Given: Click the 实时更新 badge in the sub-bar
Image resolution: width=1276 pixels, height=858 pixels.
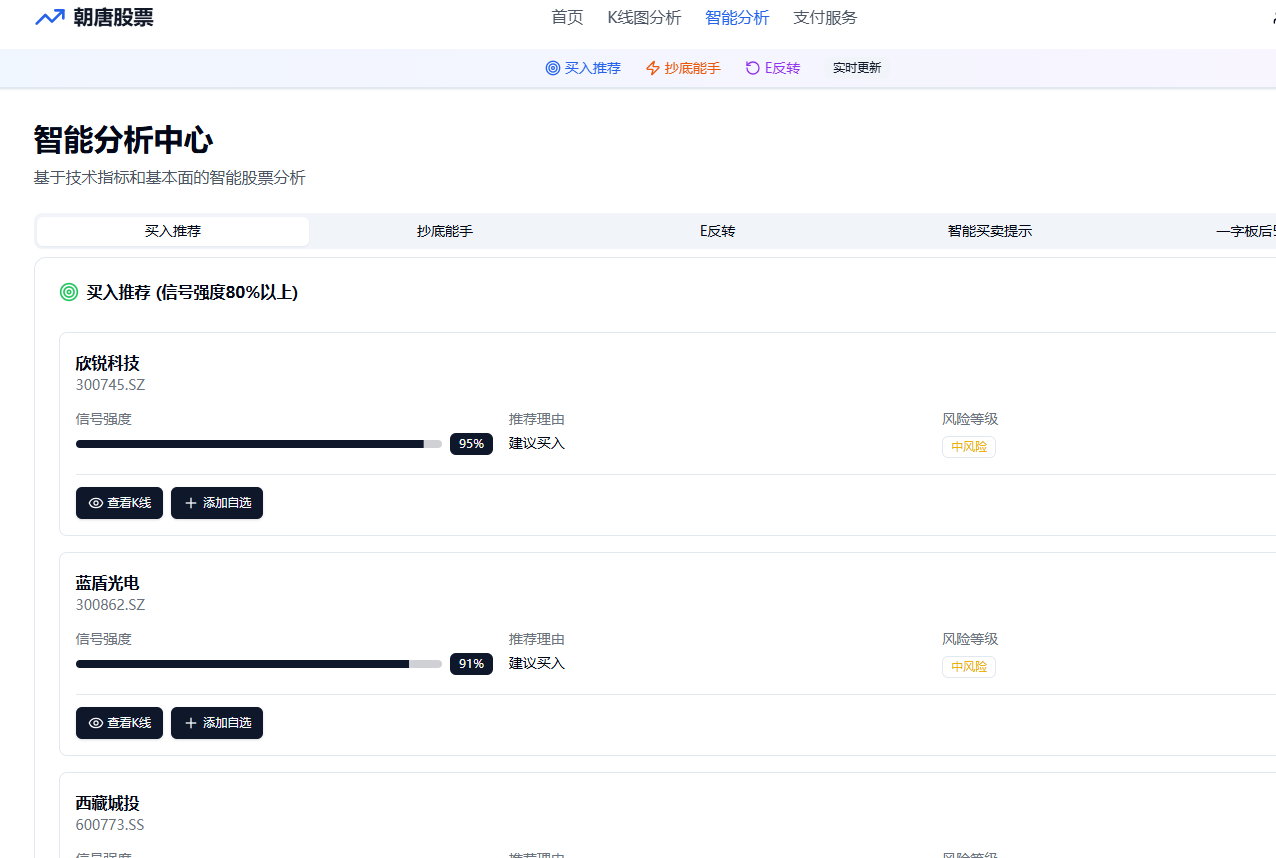Looking at the screenshot, I should [856, 68].
